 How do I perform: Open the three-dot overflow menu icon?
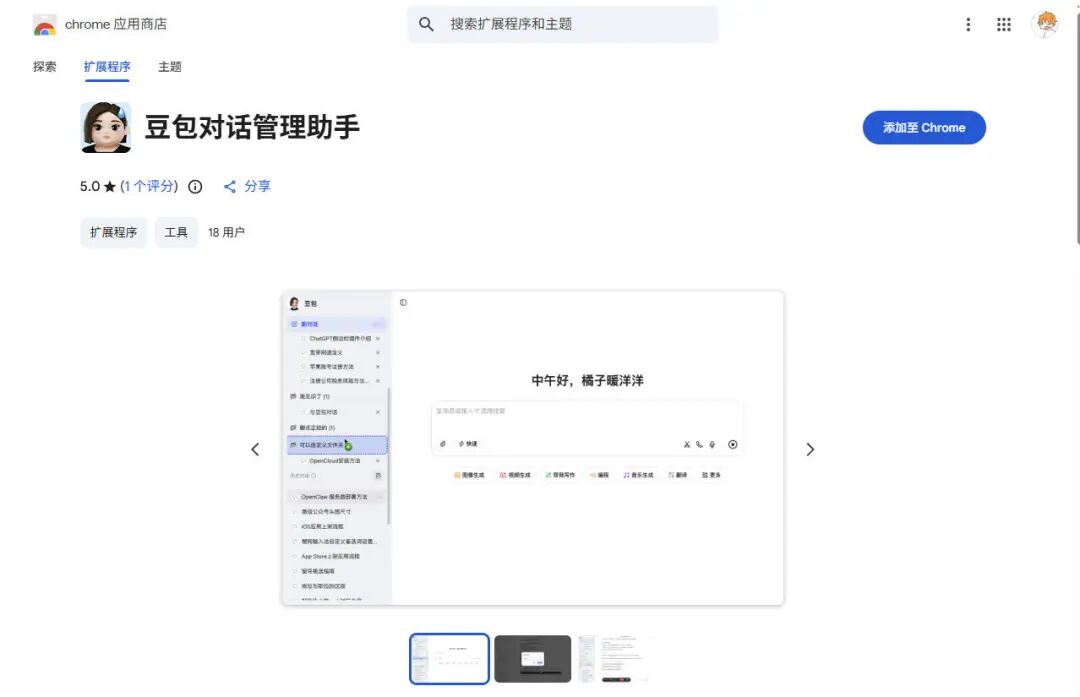click(x=967, y=24)
